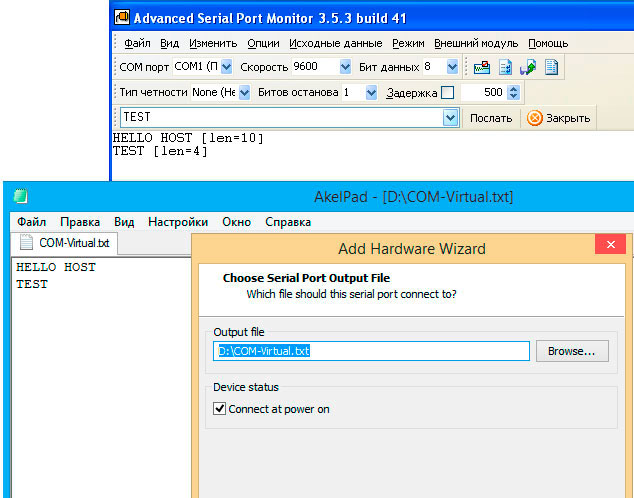Click the TEST [len=4] log line
The height and width of the screenshot is (498, 634).
point(160,151)
